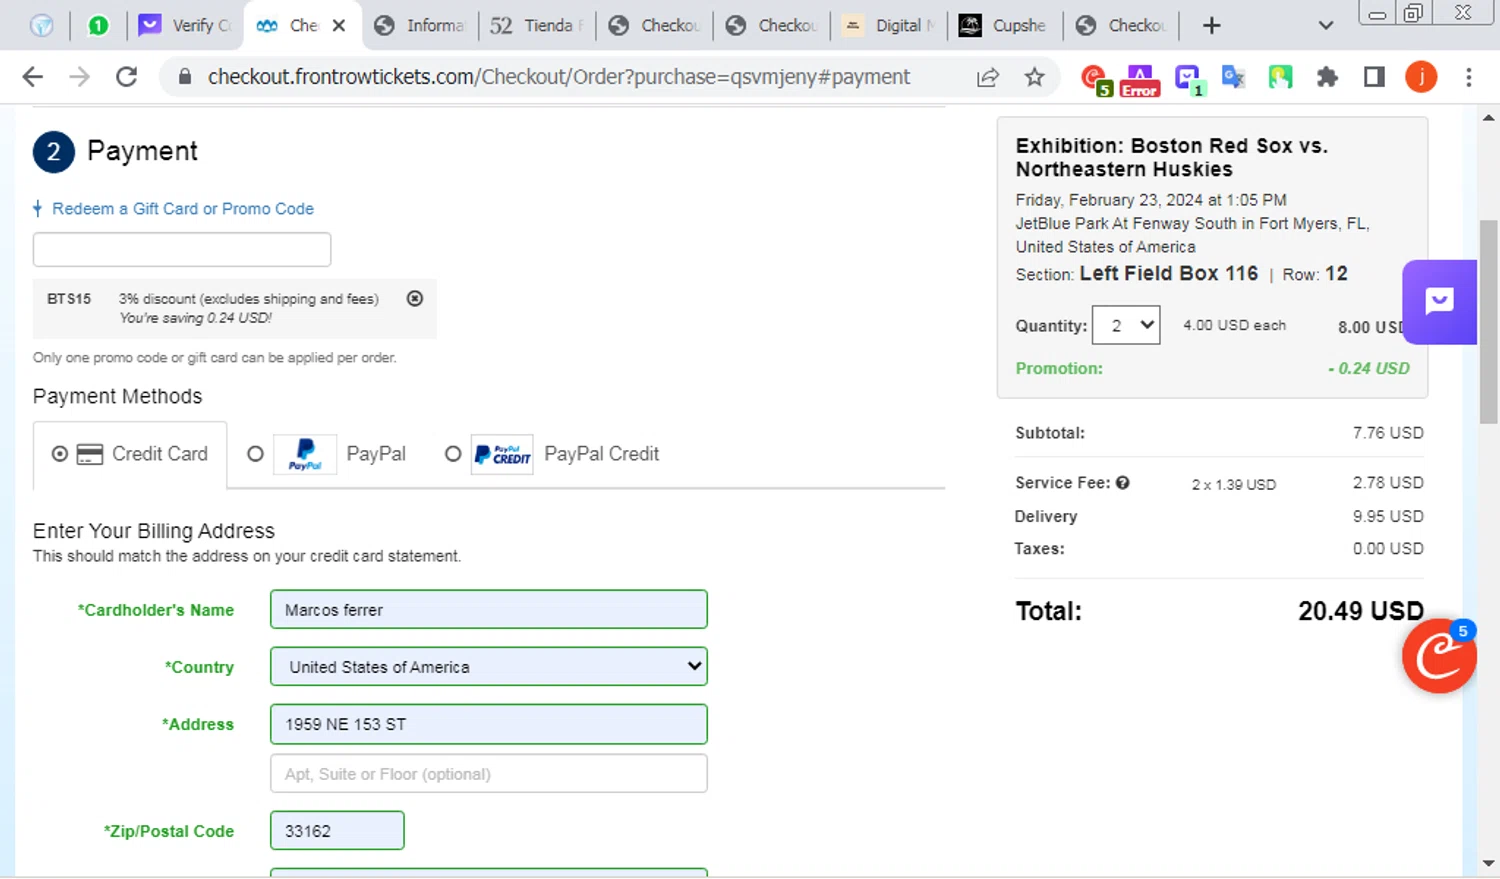Click the Total 20.49 USD amount
1500x879 pixels.
1361,611
